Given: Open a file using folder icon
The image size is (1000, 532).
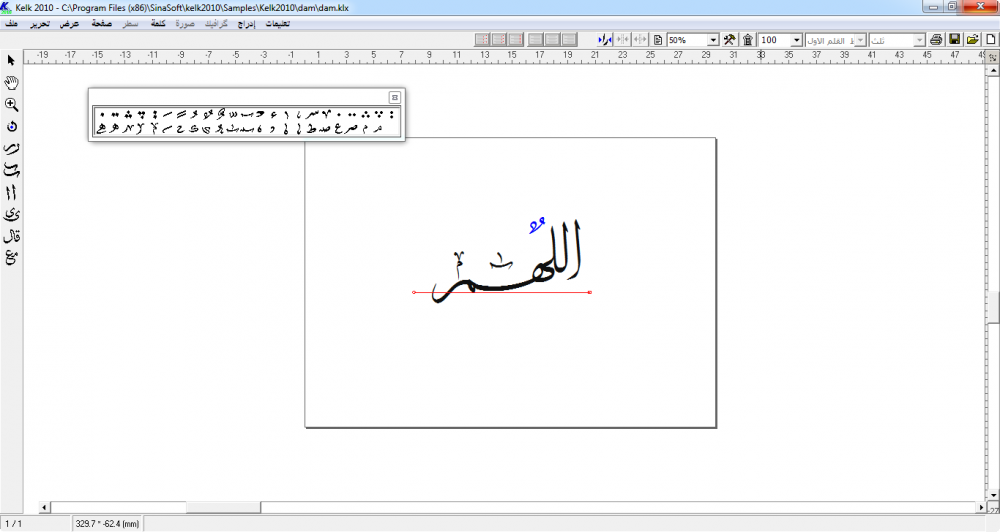Looking at the screenshot, I should point(972,39).
